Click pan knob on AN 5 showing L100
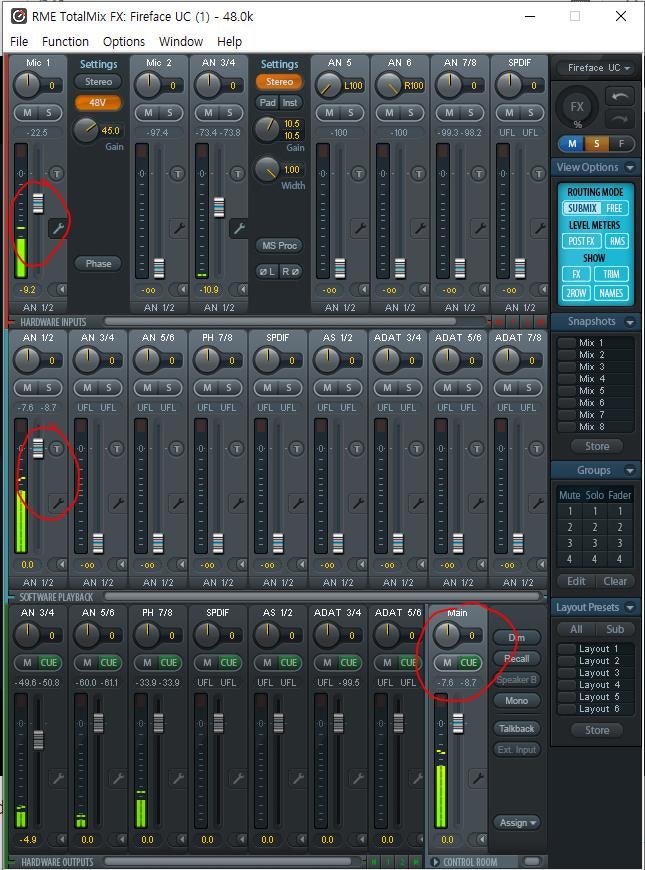645x870 pixels. pyautogui.click(x=328, y=85)
